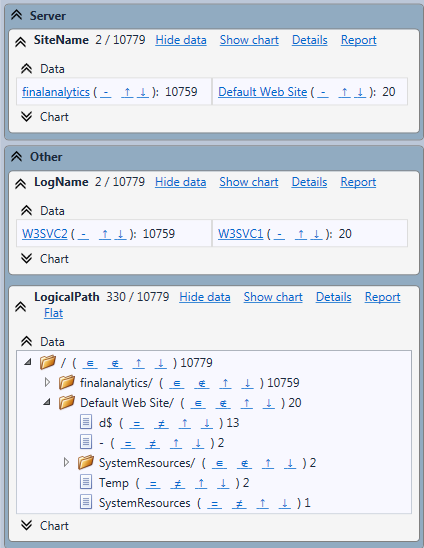The width and height of the screenshot is (424, 548).
Task: Click the Default Web Site link
Action: click(263, 92)
